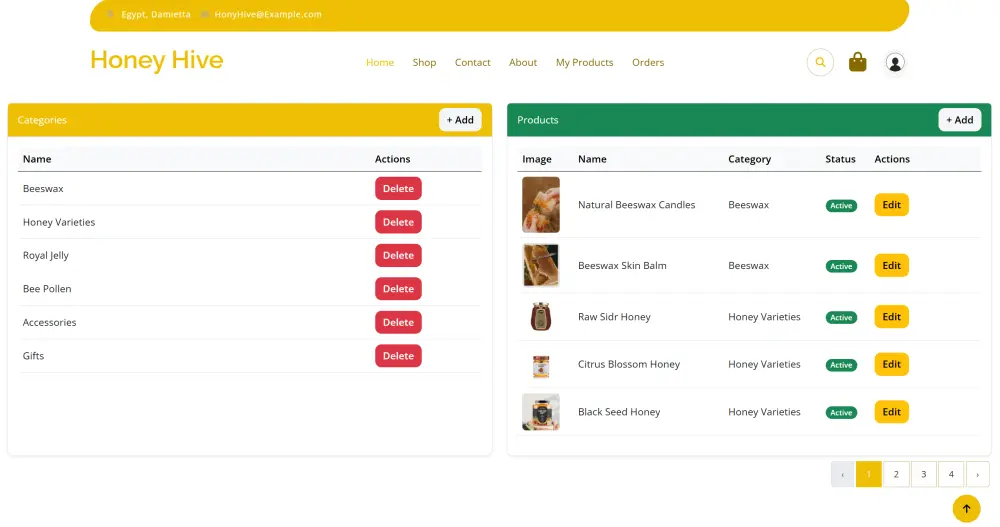The width and height of the screenshot is (1000, 527).
Task: Open My Products in navigation
Action: click(x=584, y=63)
